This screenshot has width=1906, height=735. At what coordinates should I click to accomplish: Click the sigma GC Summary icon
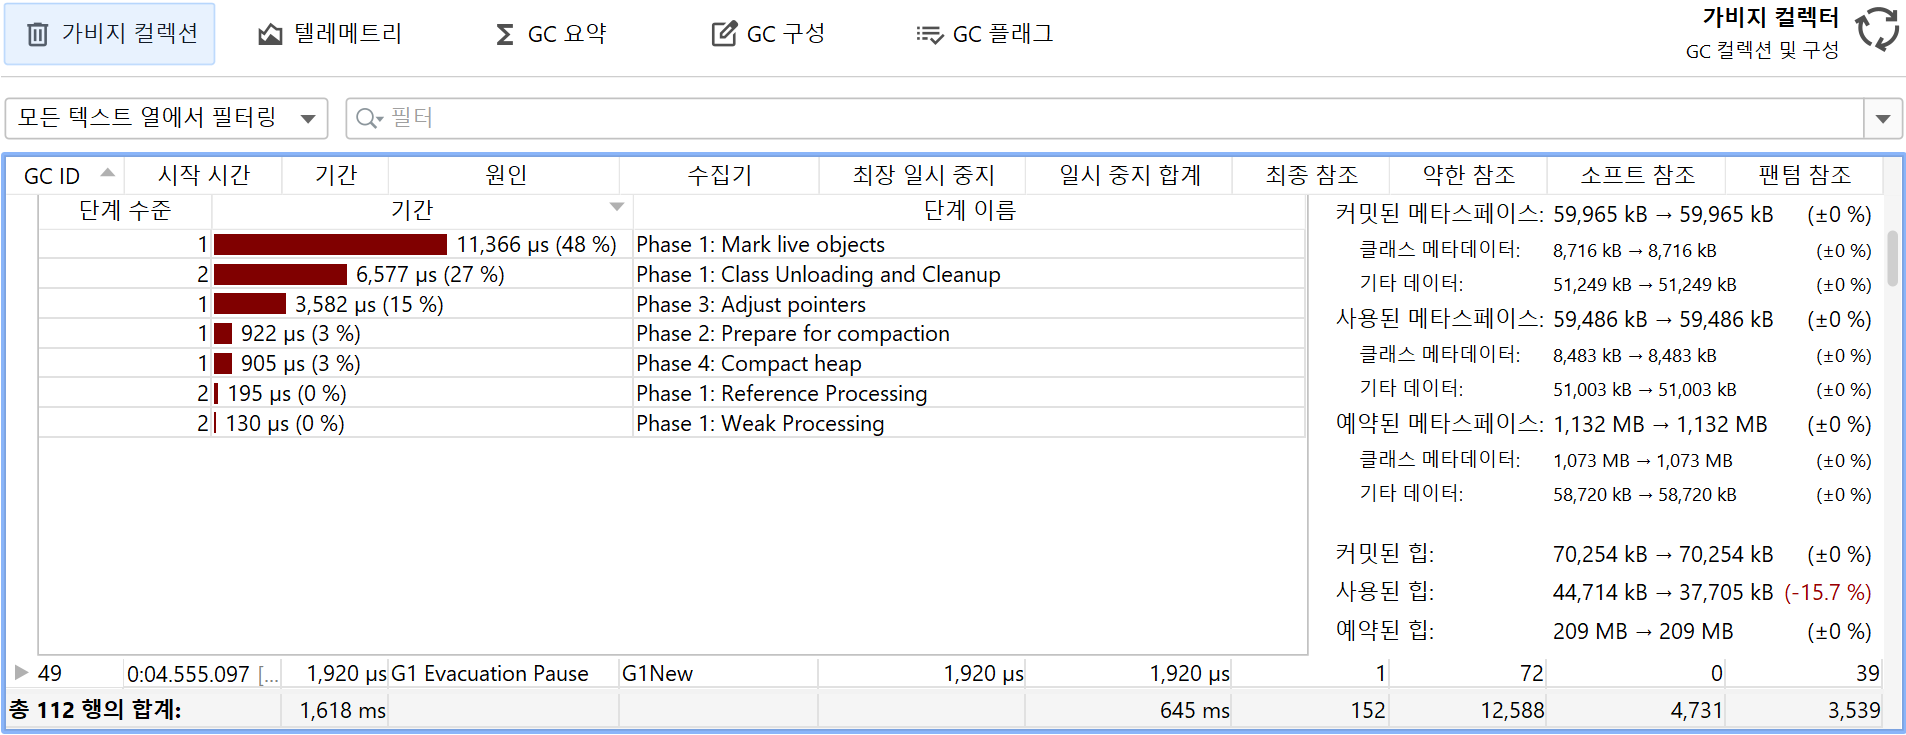(505, 35)
